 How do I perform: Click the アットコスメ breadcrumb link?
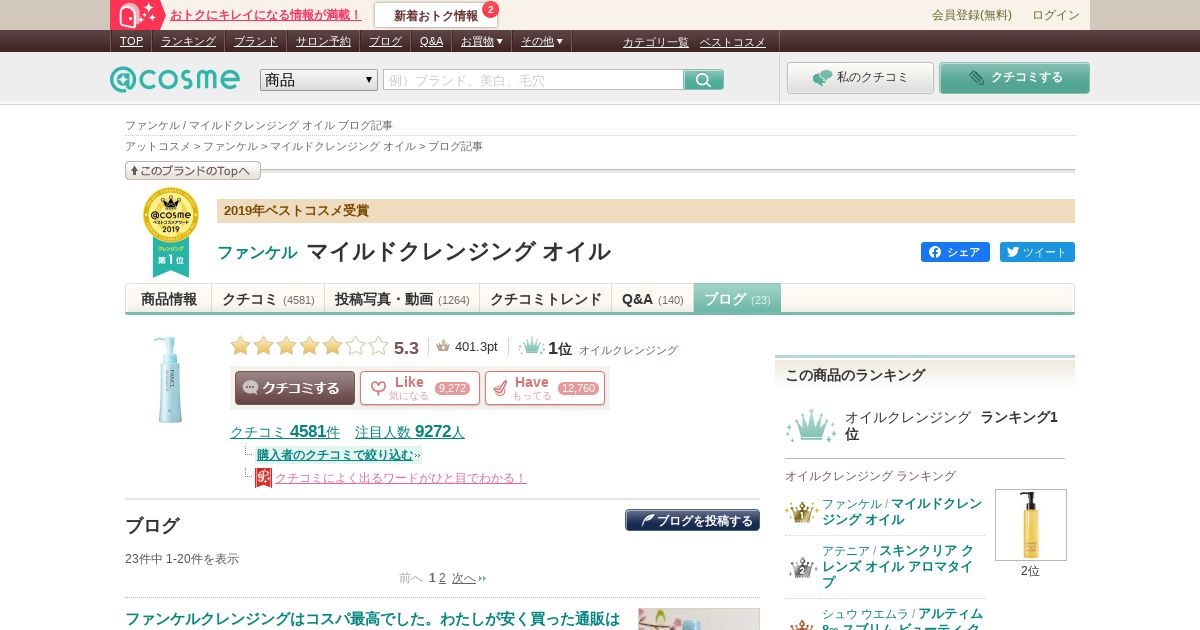(x=158, y=146)
